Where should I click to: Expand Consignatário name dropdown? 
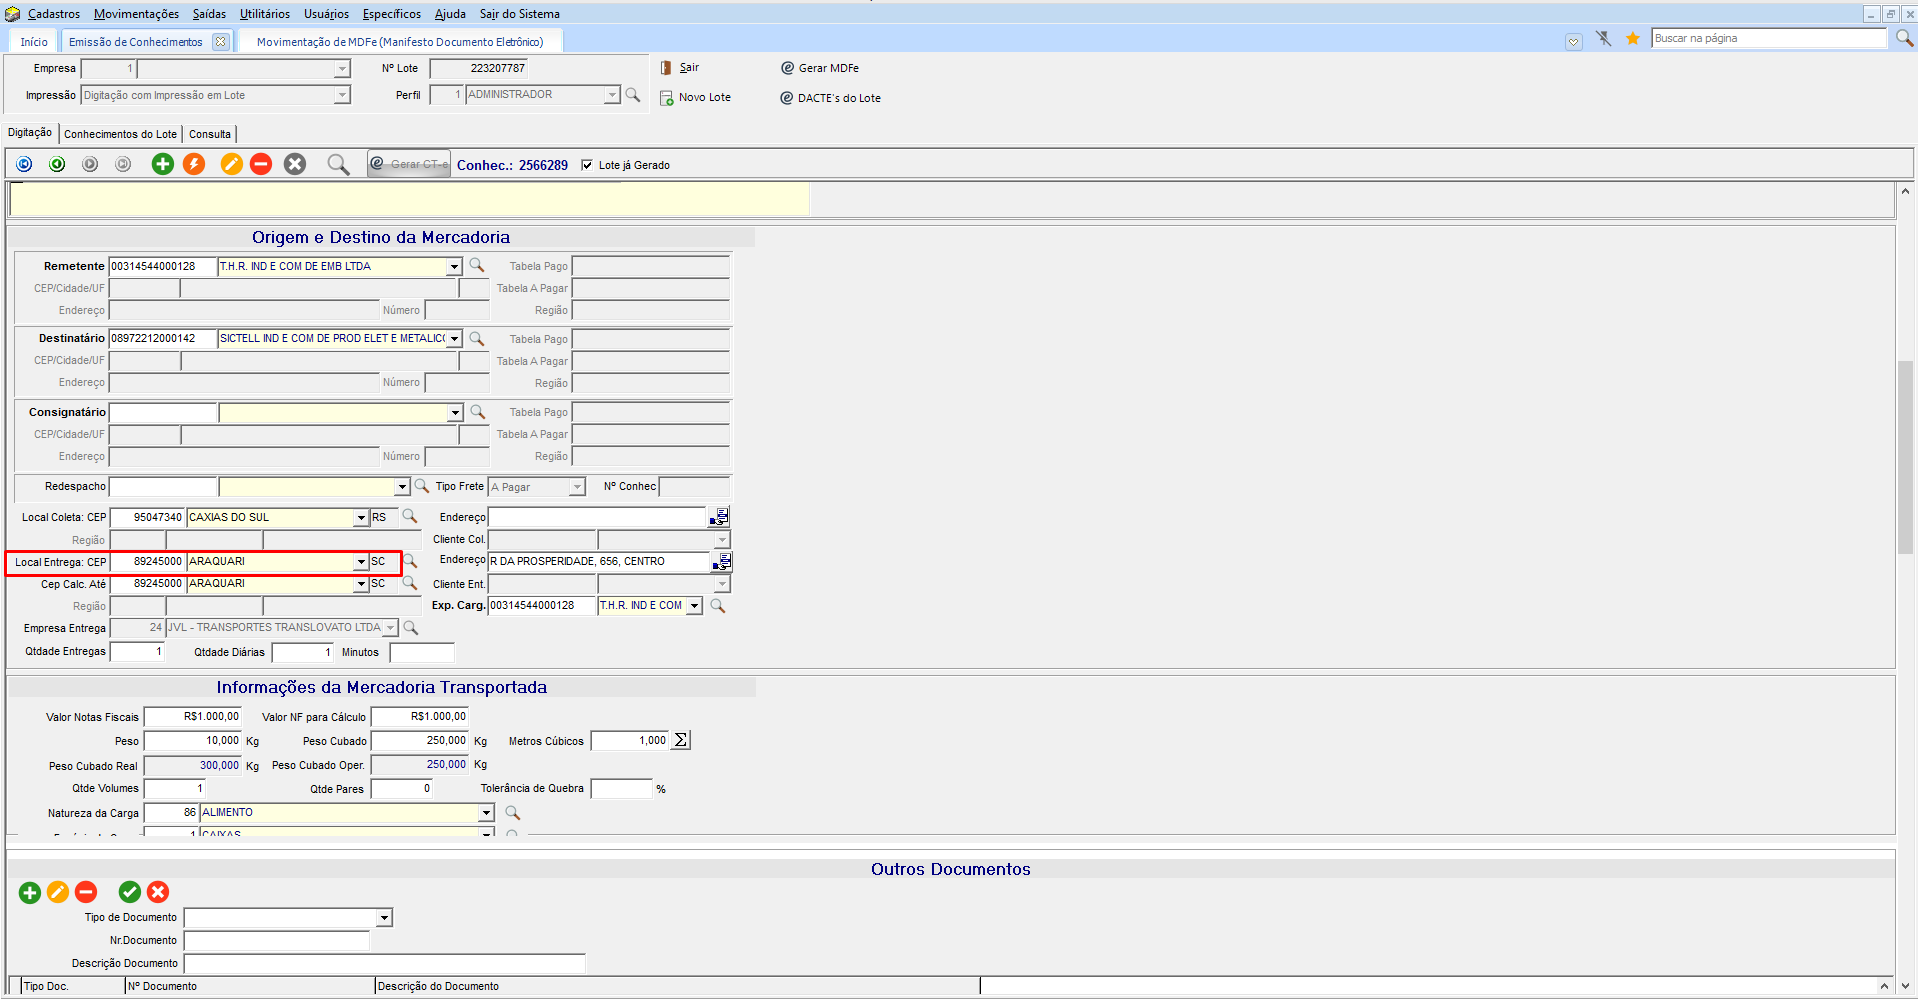pyautogui.click(x=455, y=413)
